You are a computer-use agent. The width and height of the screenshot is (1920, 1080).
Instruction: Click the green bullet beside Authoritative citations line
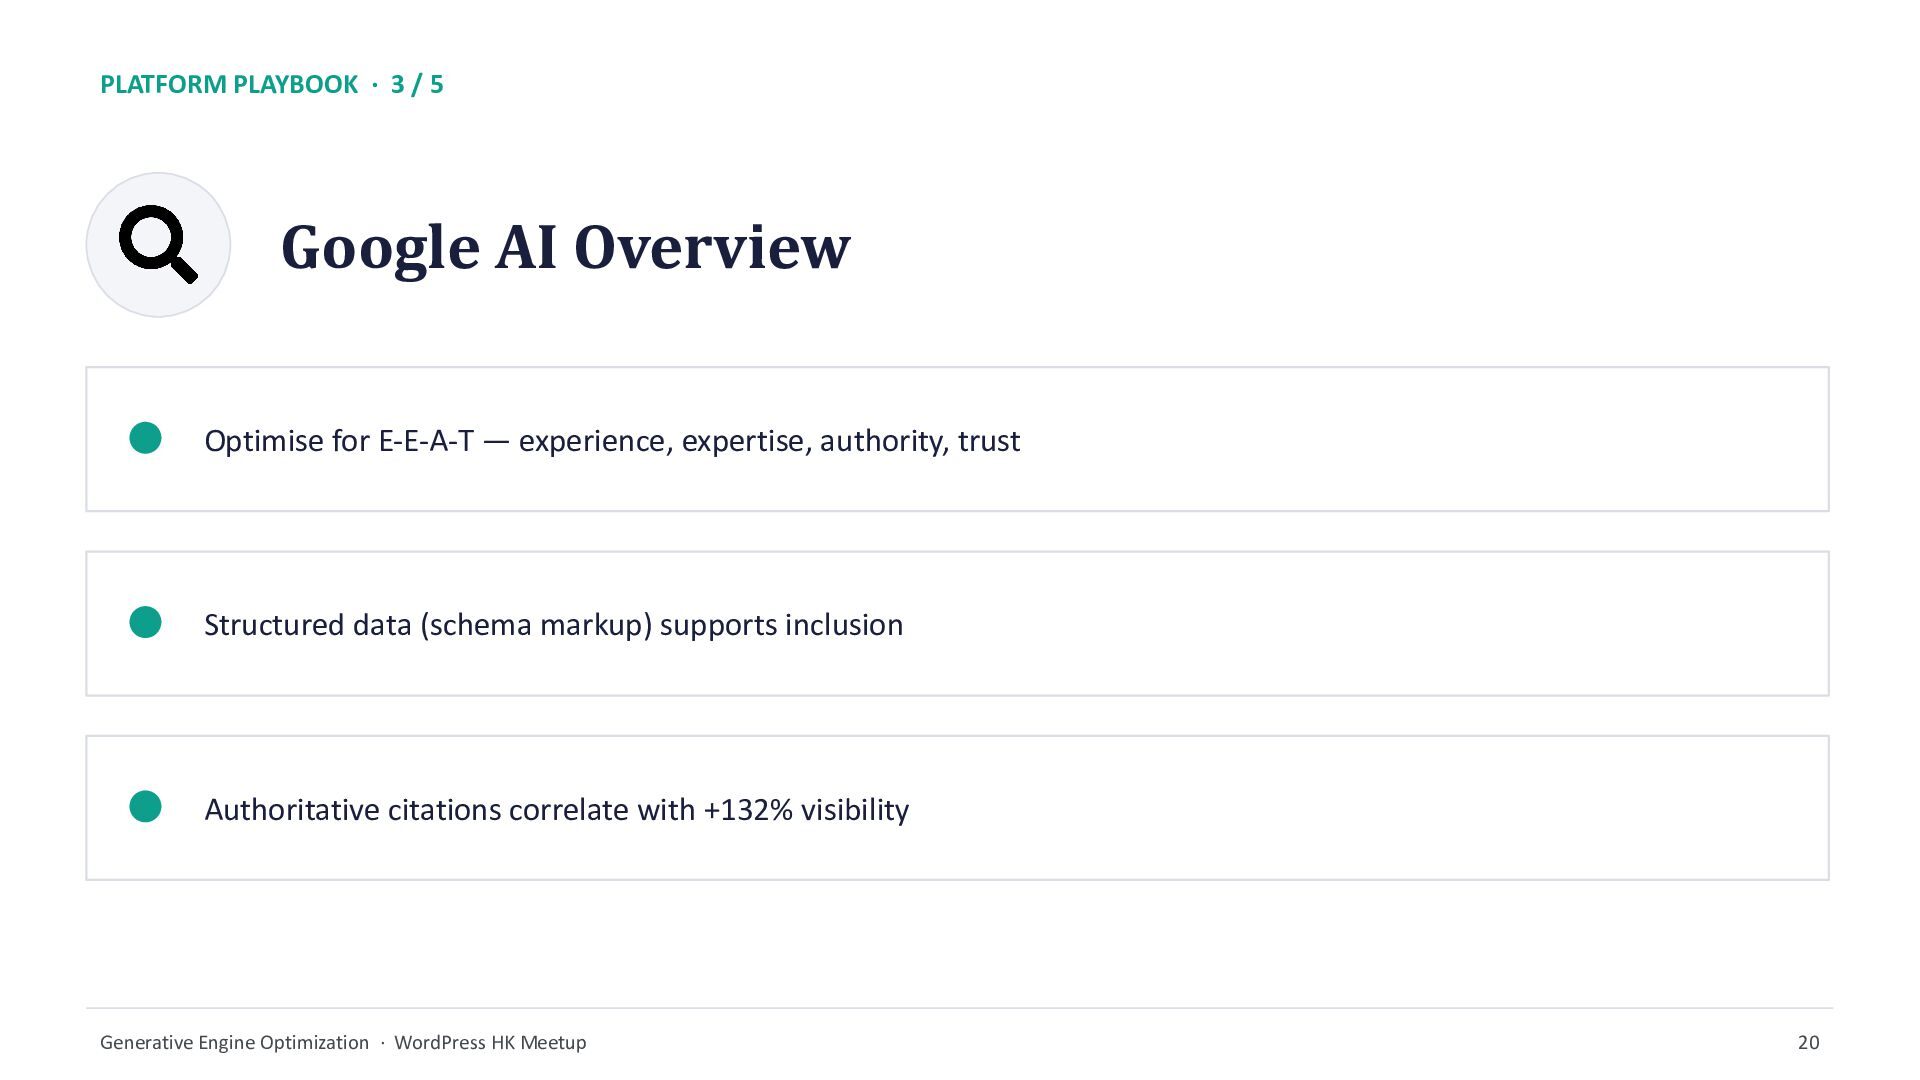[146, 806]
